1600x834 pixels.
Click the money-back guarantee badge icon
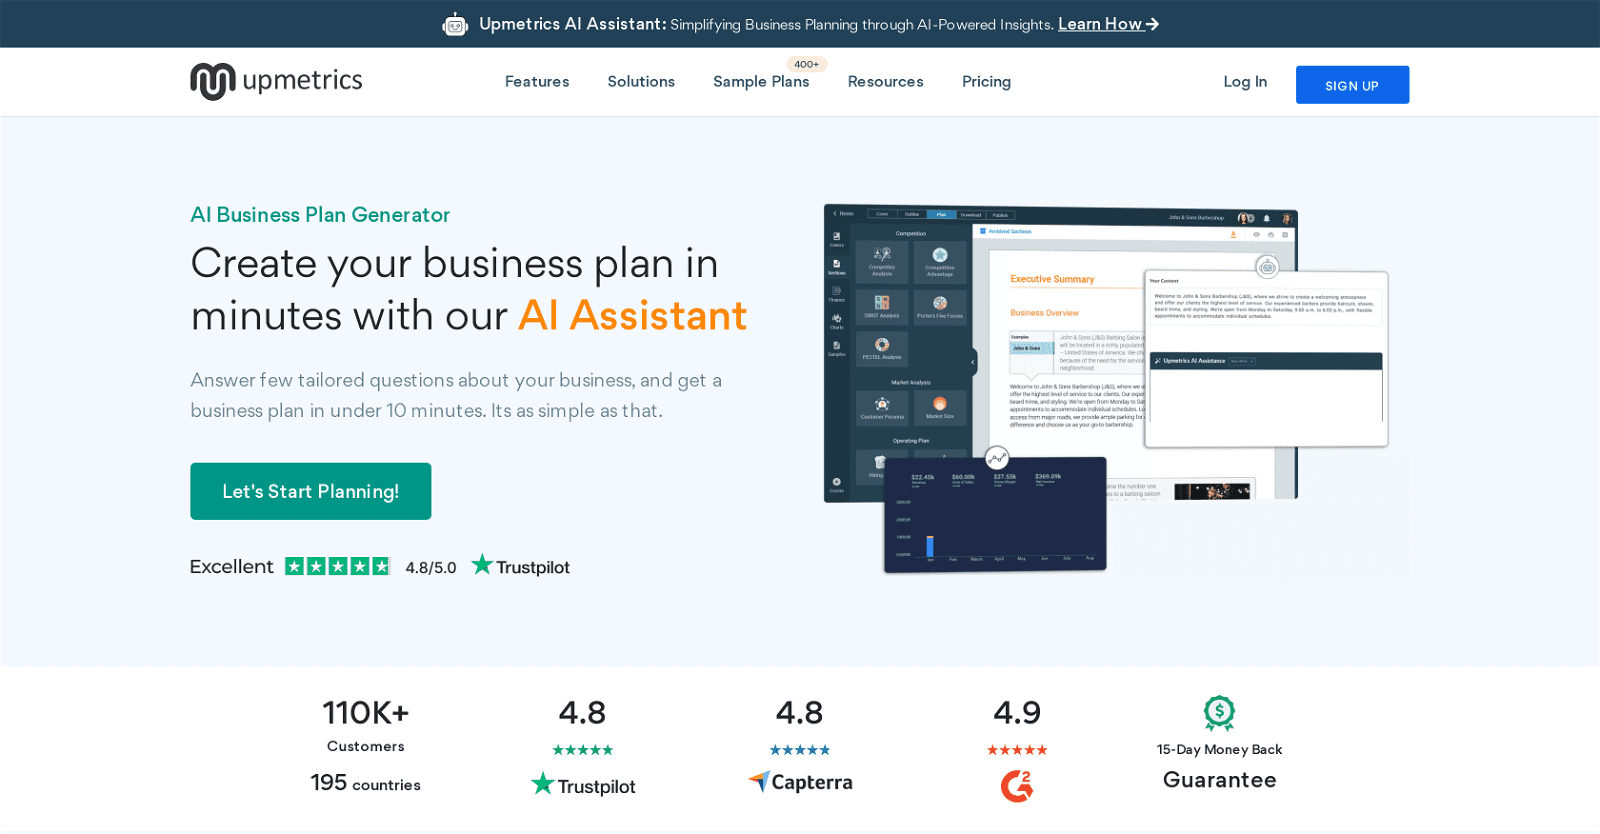[x=1219, y=713]
